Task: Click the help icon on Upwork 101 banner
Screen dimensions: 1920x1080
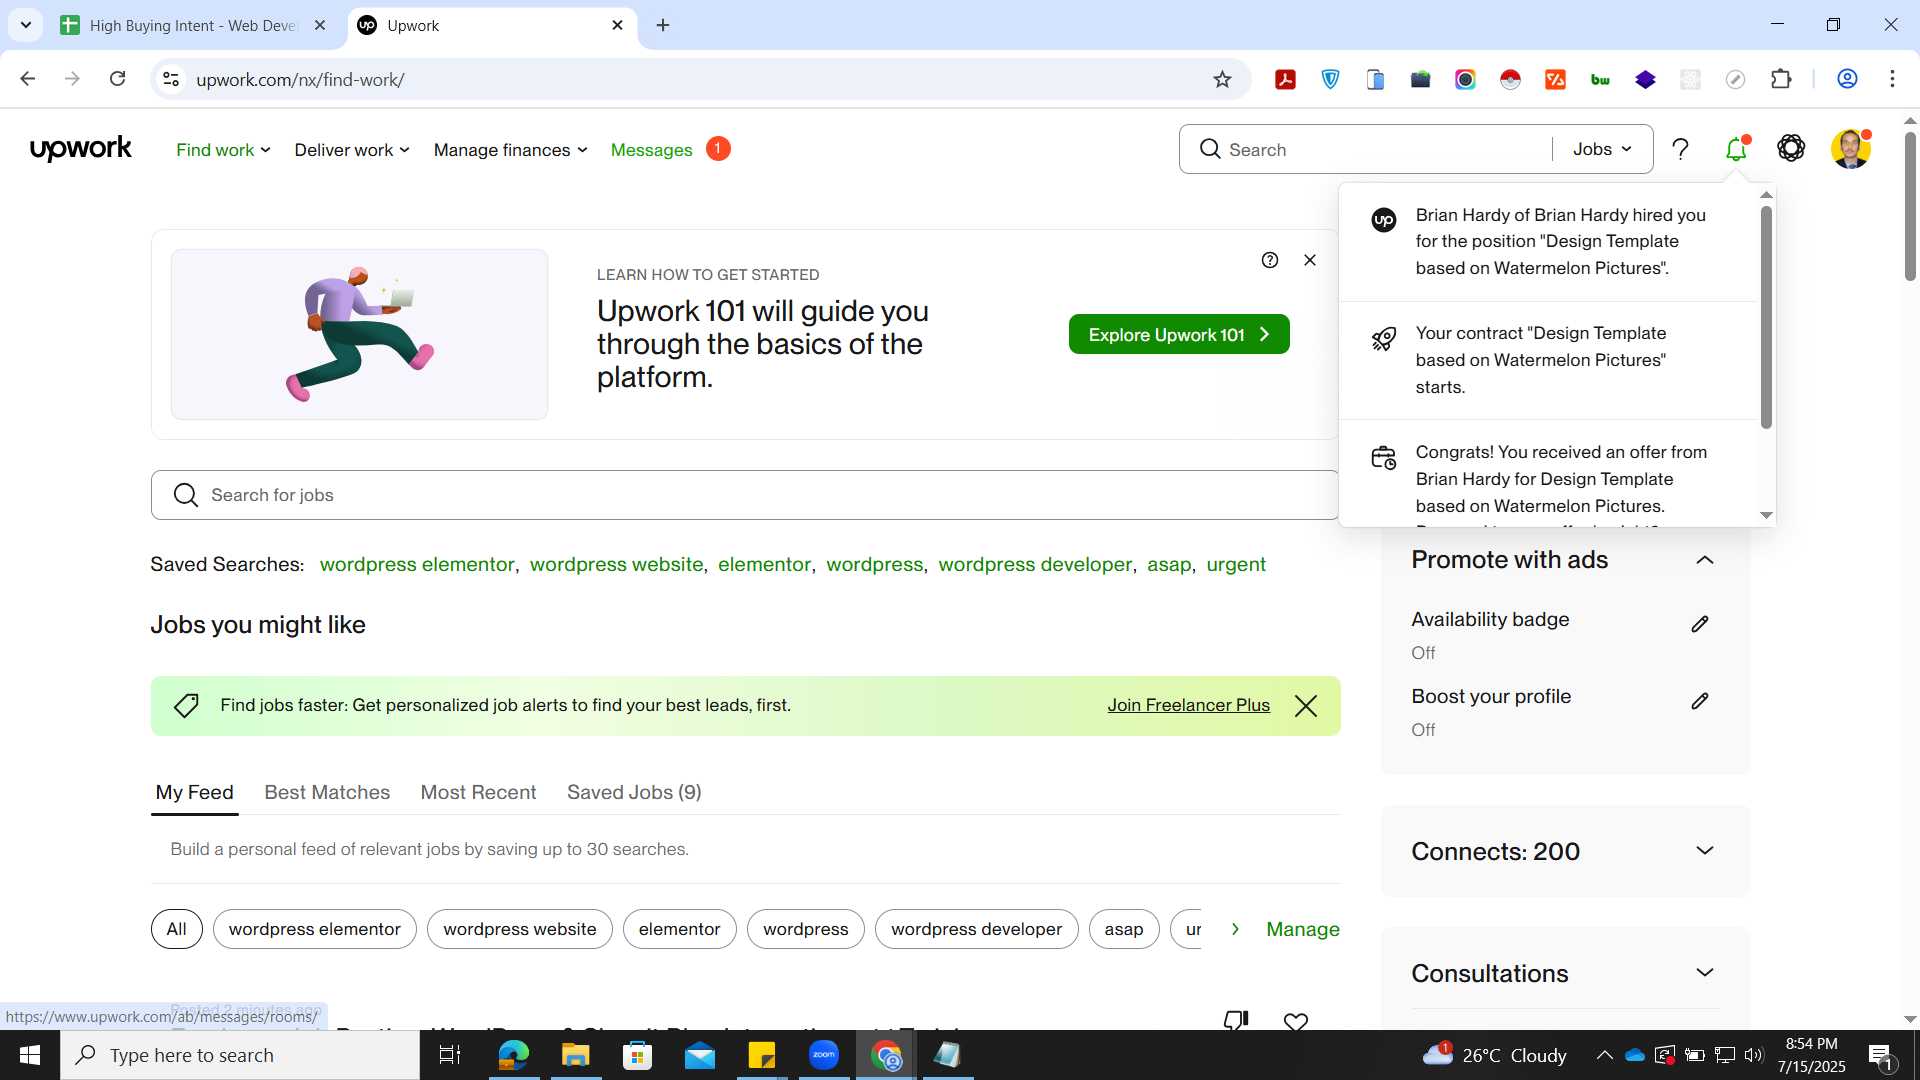Action: coord(1270,260)
